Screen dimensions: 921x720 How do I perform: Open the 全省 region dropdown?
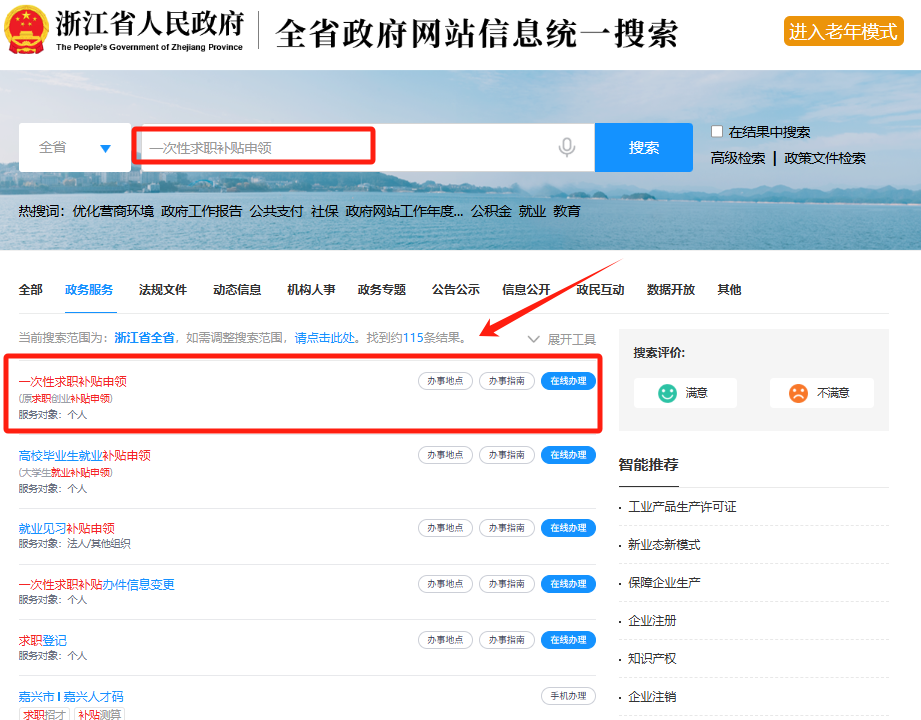click(75, 147)
